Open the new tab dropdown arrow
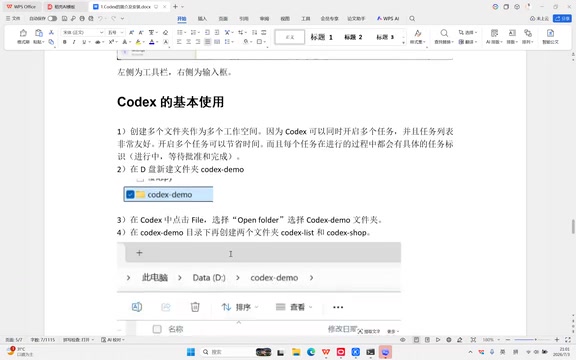The width and height of the screenshot is (576, 360). point(183,7)
